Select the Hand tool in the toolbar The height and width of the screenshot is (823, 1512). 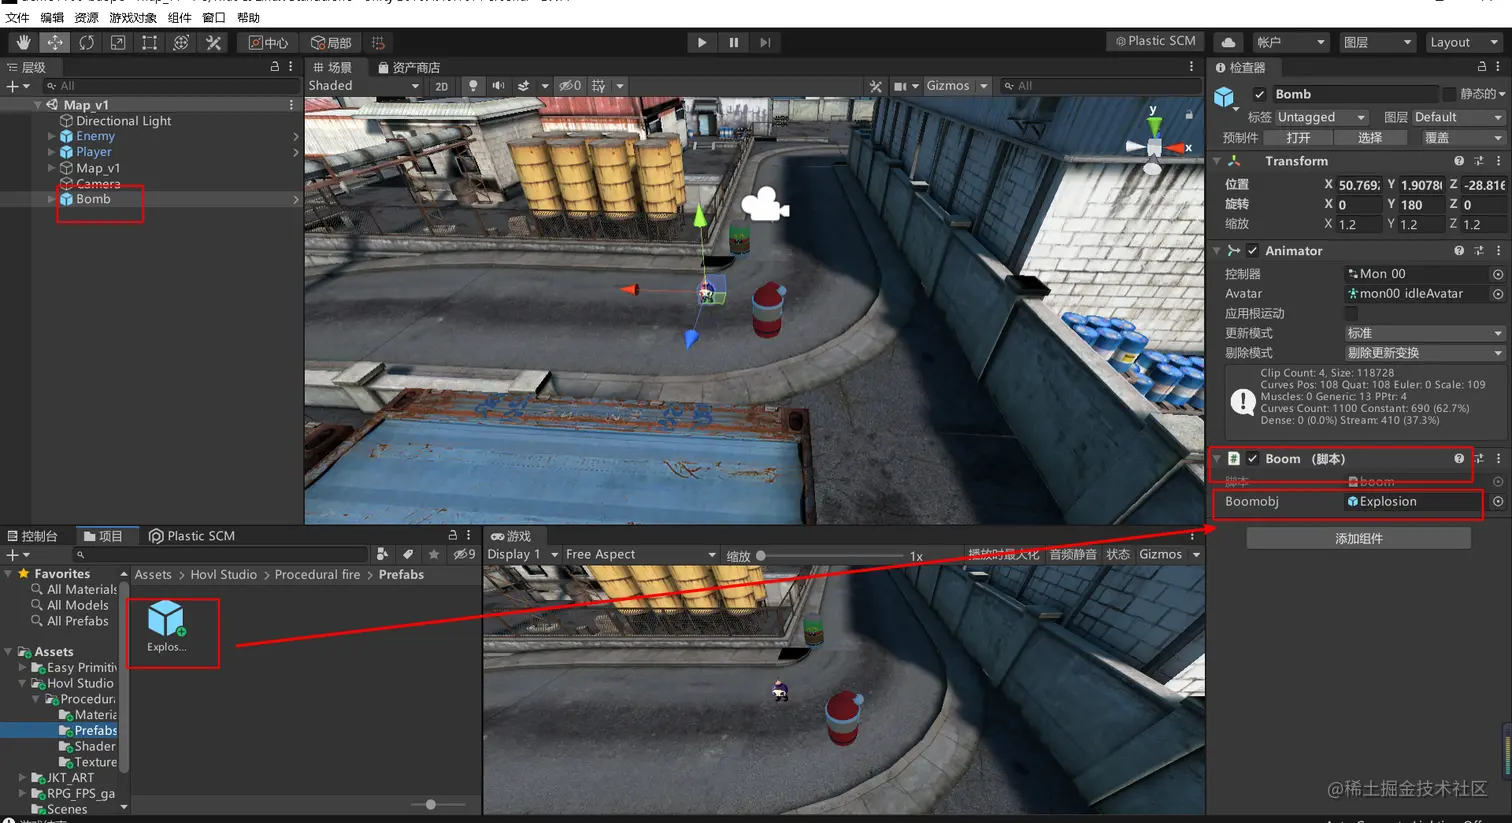(23, 42)
